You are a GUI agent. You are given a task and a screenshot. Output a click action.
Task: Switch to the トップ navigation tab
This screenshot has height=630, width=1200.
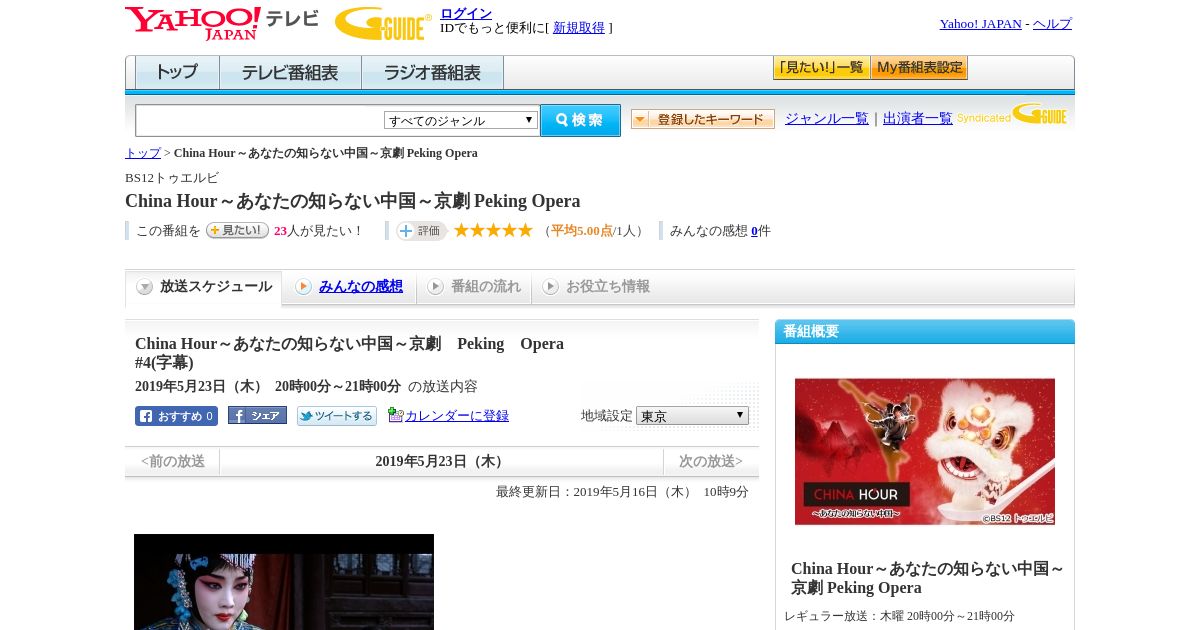[177, 73]
